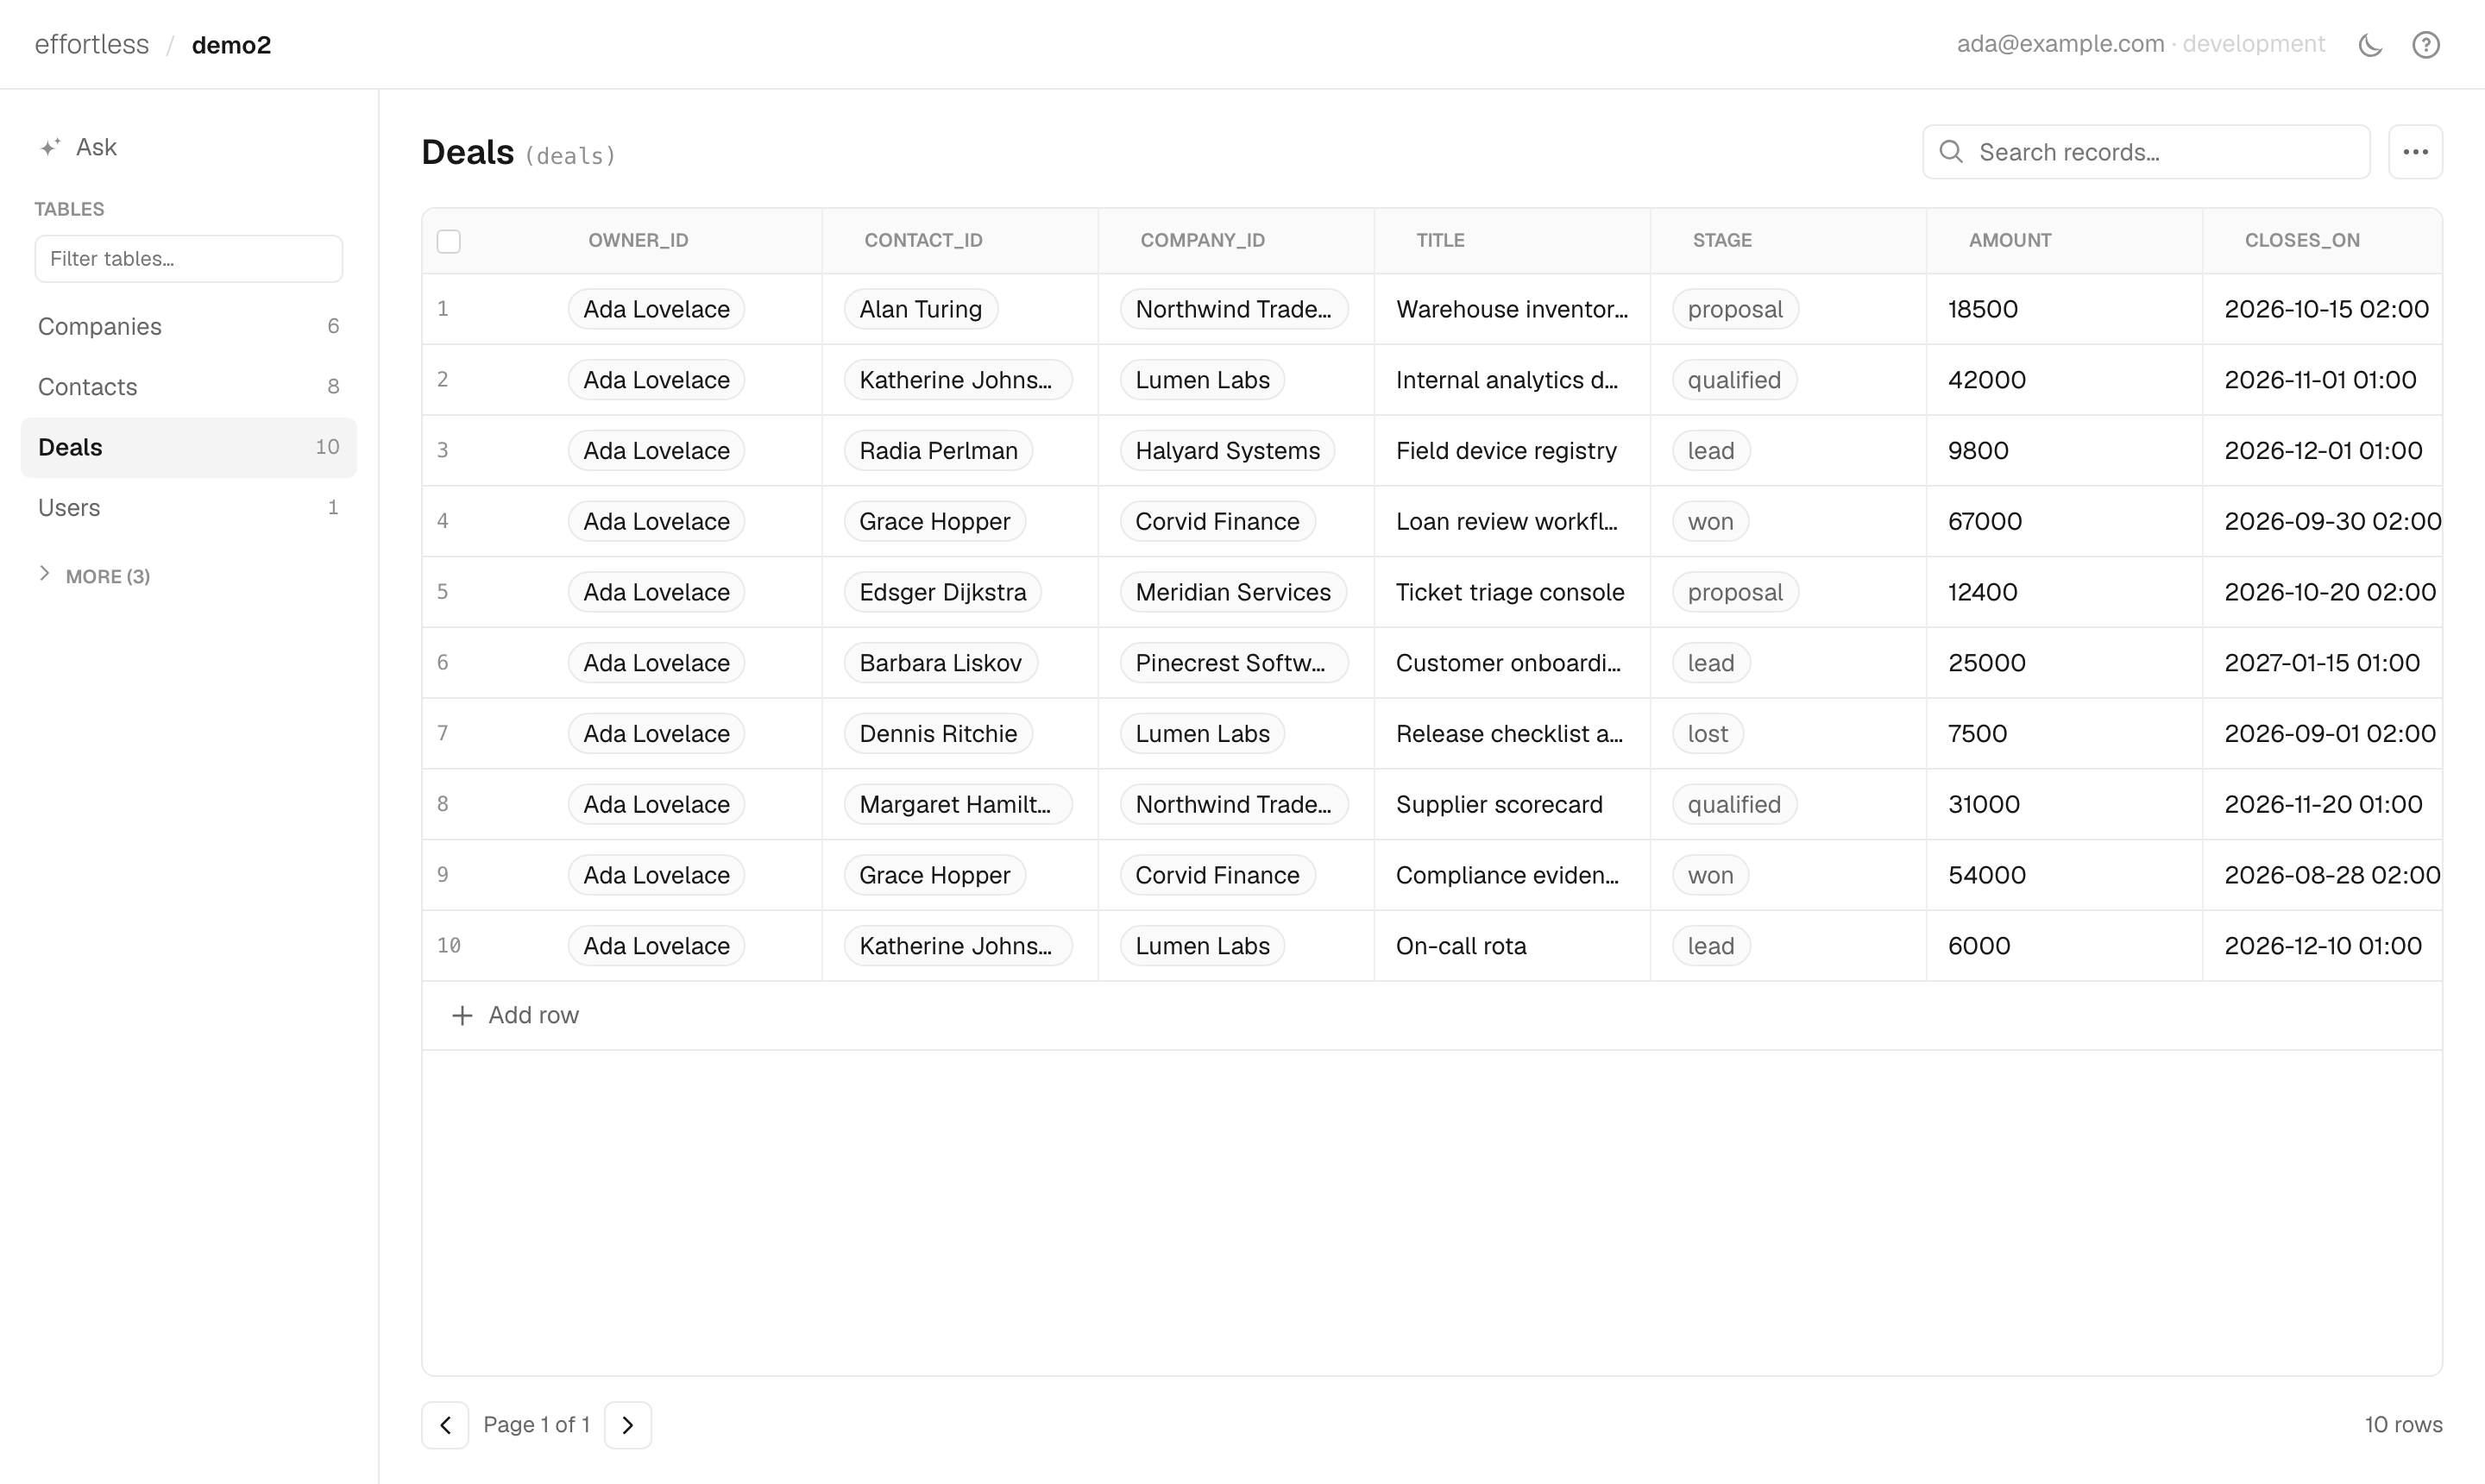Sort by the AMOUNT column header
Image resolution: width=2485 pixels, height=1484 pixels.
click(x=2009, y=240)
